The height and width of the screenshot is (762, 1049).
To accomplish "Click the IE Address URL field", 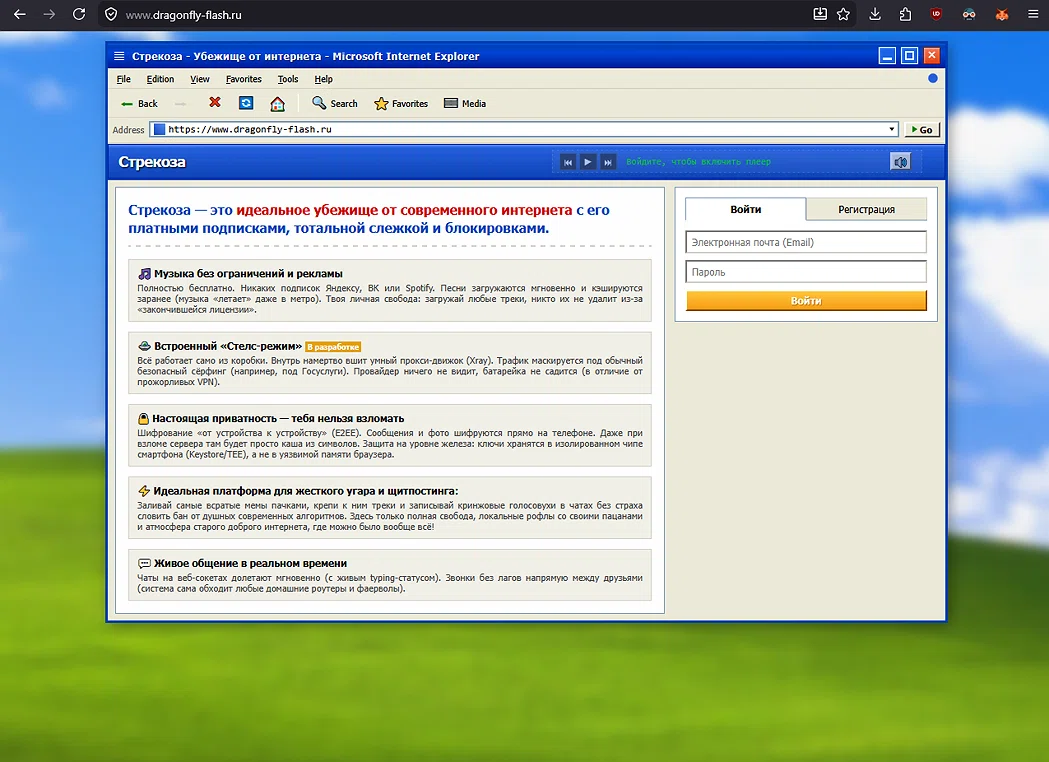I will [x=523, y=129].
